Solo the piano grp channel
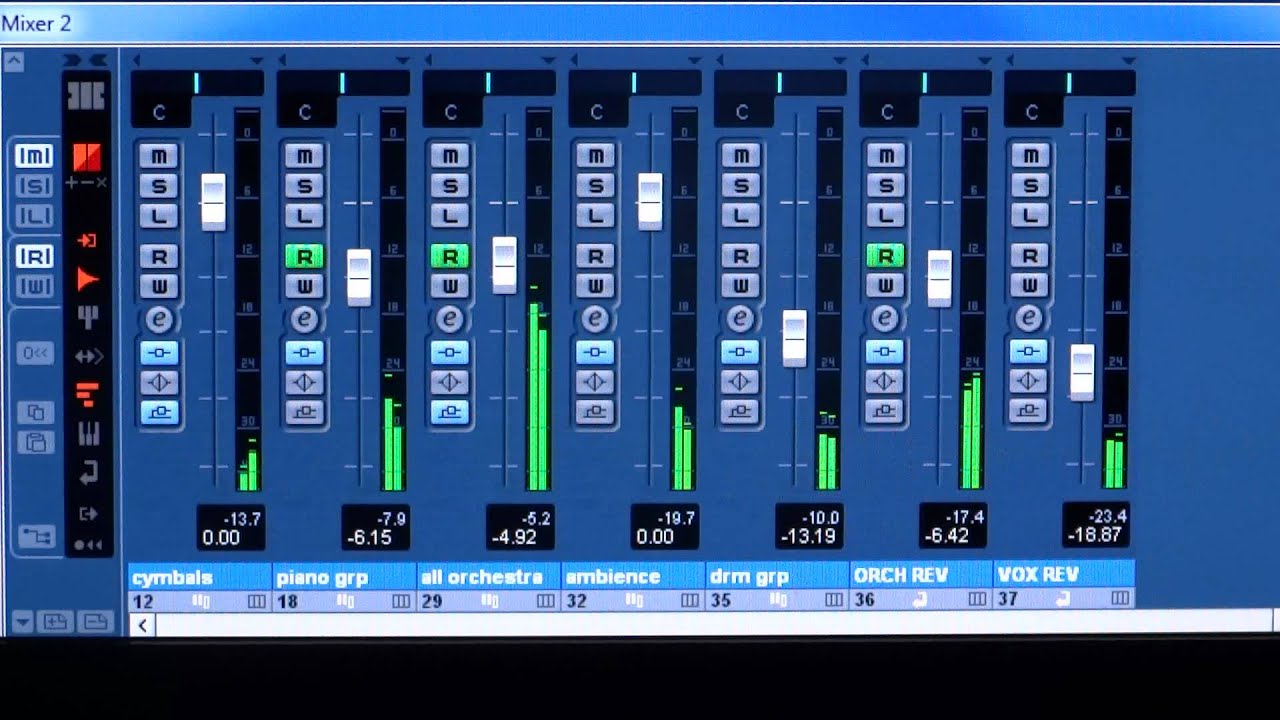The height and width of the screenshot is (720, 1280). pos(304,185)
